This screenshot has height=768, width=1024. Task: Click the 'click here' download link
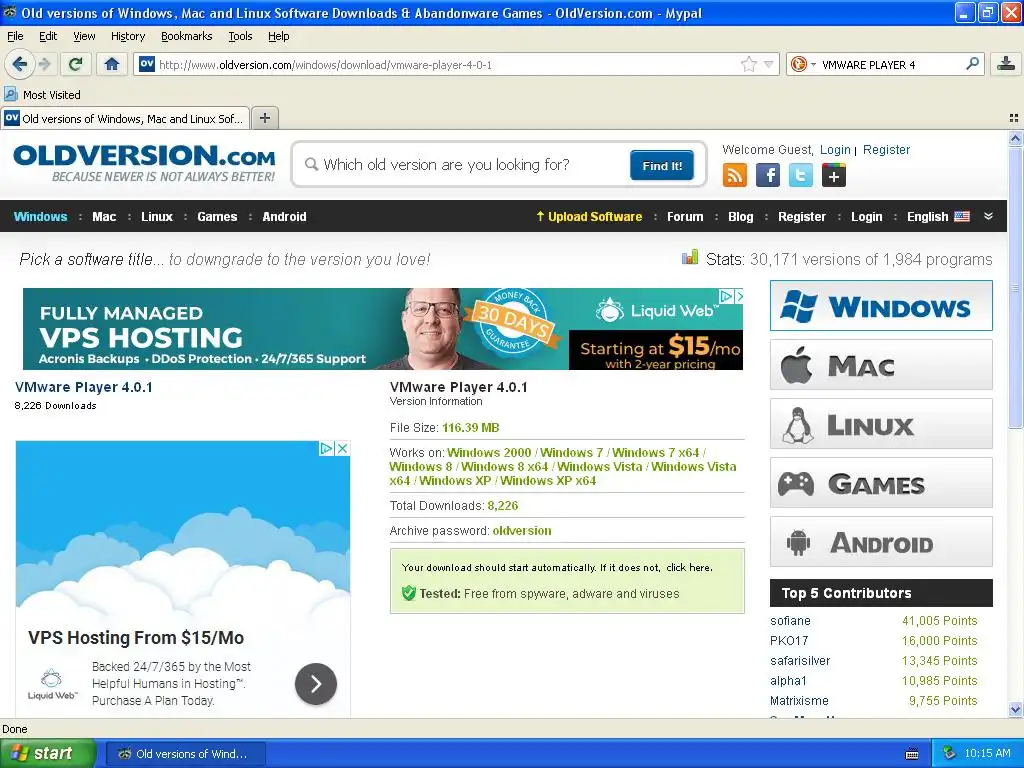[688, 568]
